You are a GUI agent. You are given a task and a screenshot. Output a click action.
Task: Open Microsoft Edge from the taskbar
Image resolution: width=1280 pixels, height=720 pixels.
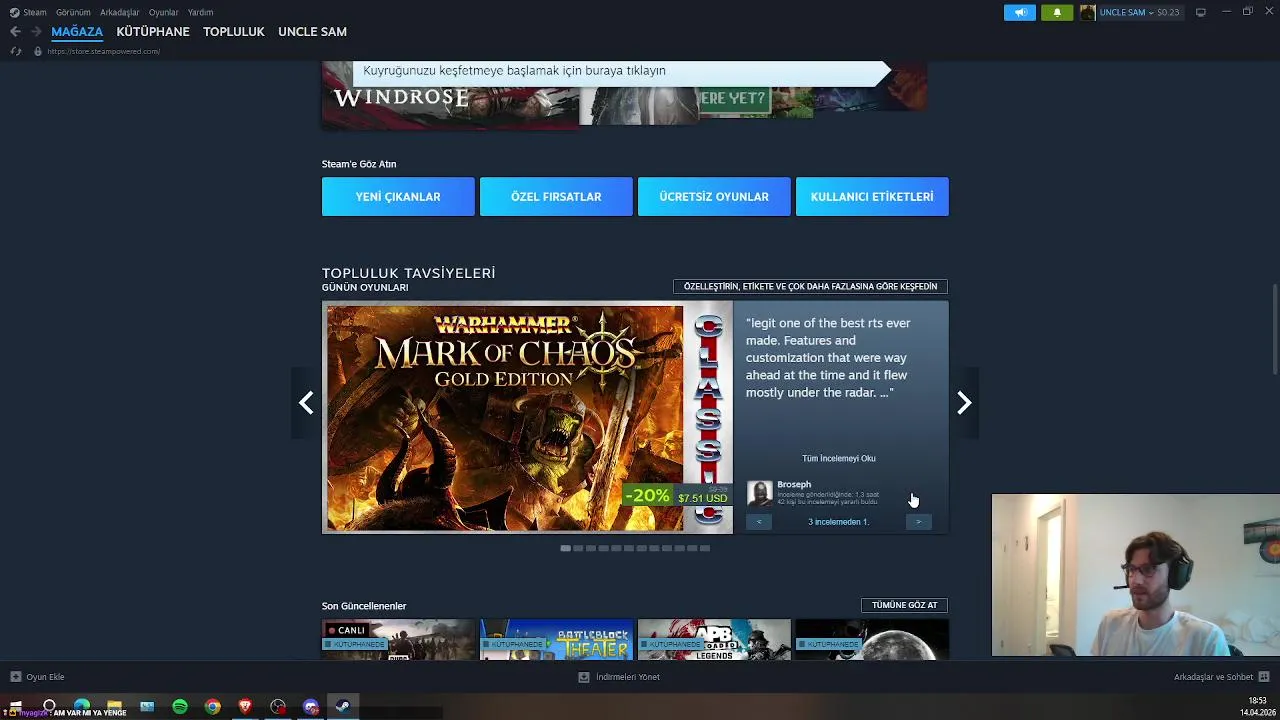coord(82,707)
